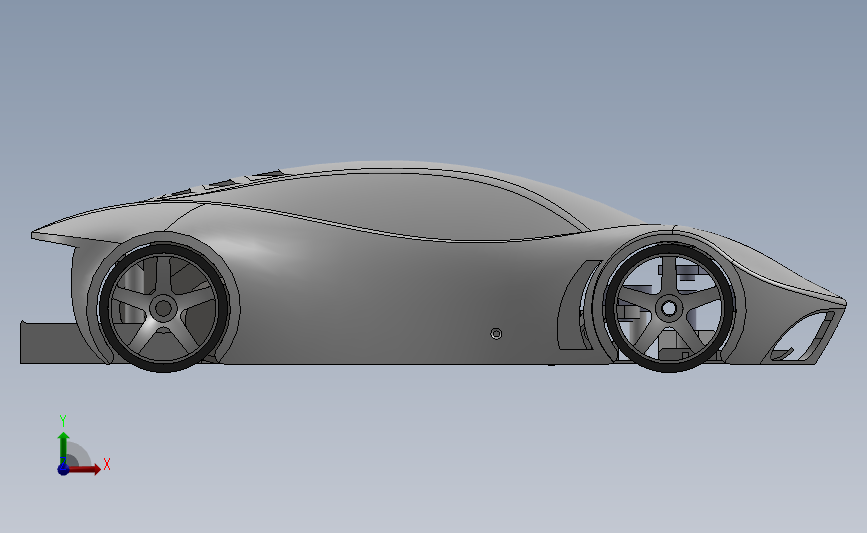Select the front wheel center hub
Image resolution: width=867 pixels, height=533 pixels.
point(668,308)
